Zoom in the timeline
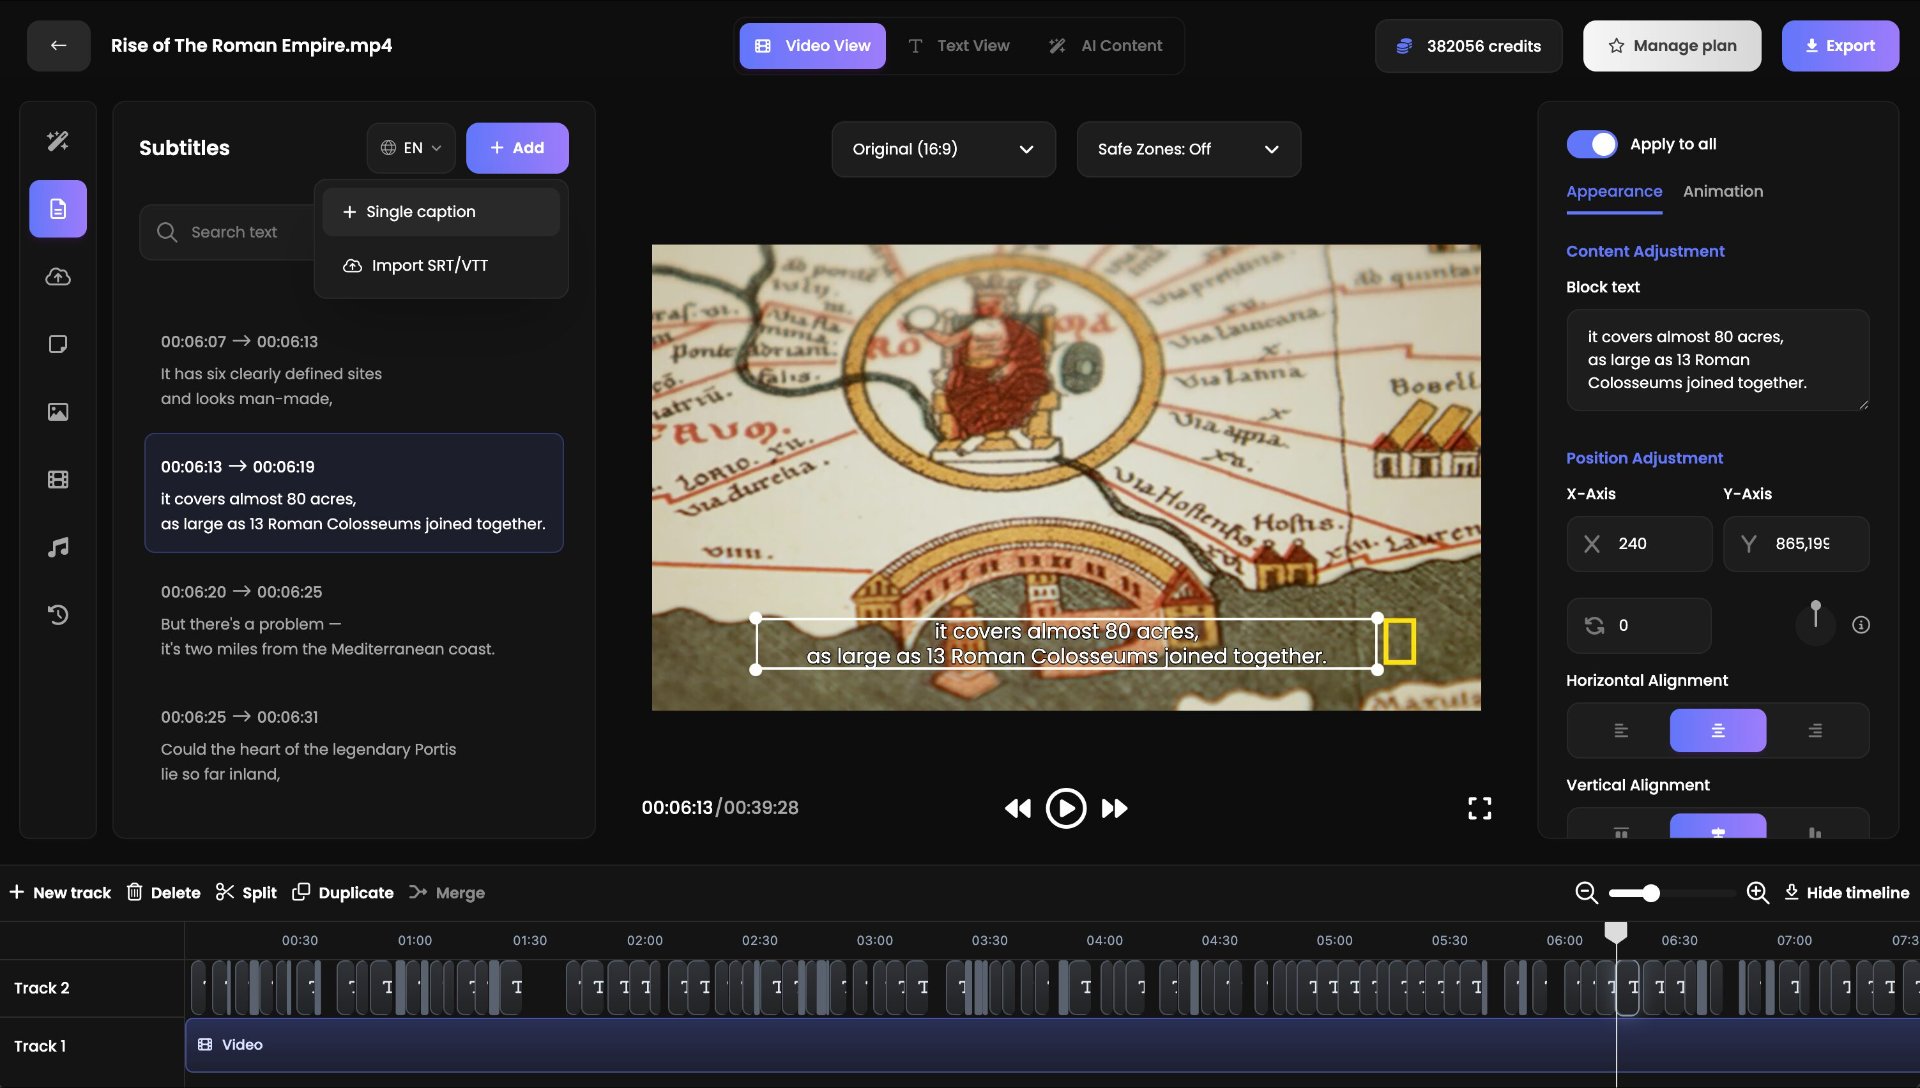The image size is (1920, 1088). (1758, 893)
